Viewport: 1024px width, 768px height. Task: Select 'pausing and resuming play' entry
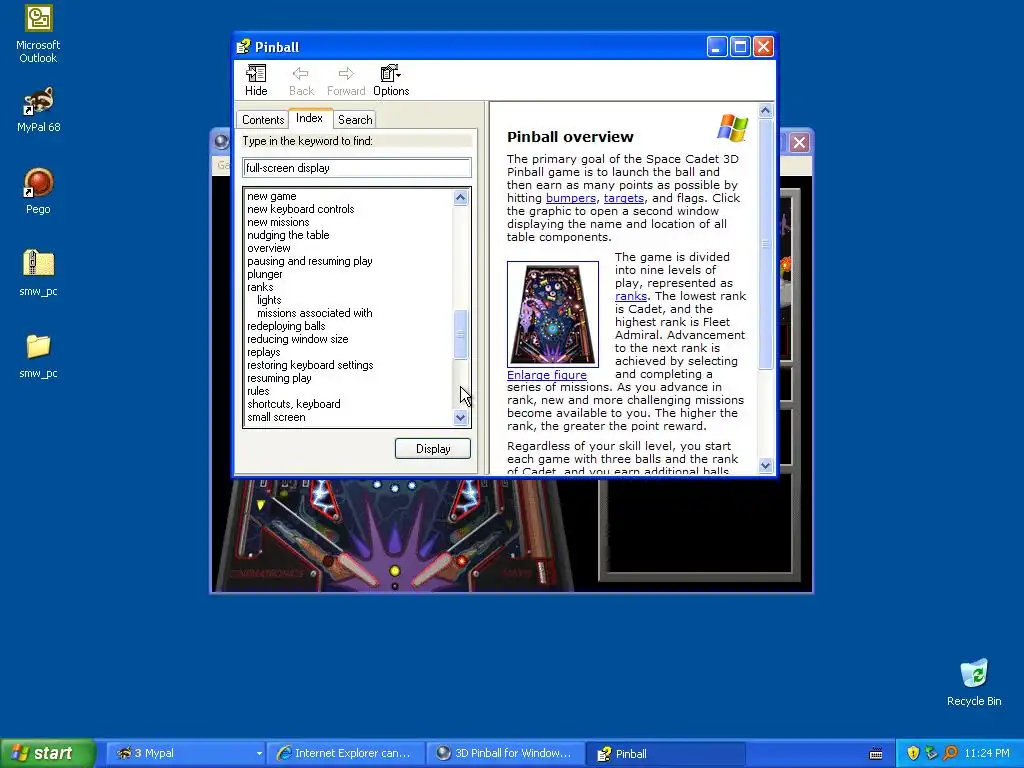[x=310, y=261]
